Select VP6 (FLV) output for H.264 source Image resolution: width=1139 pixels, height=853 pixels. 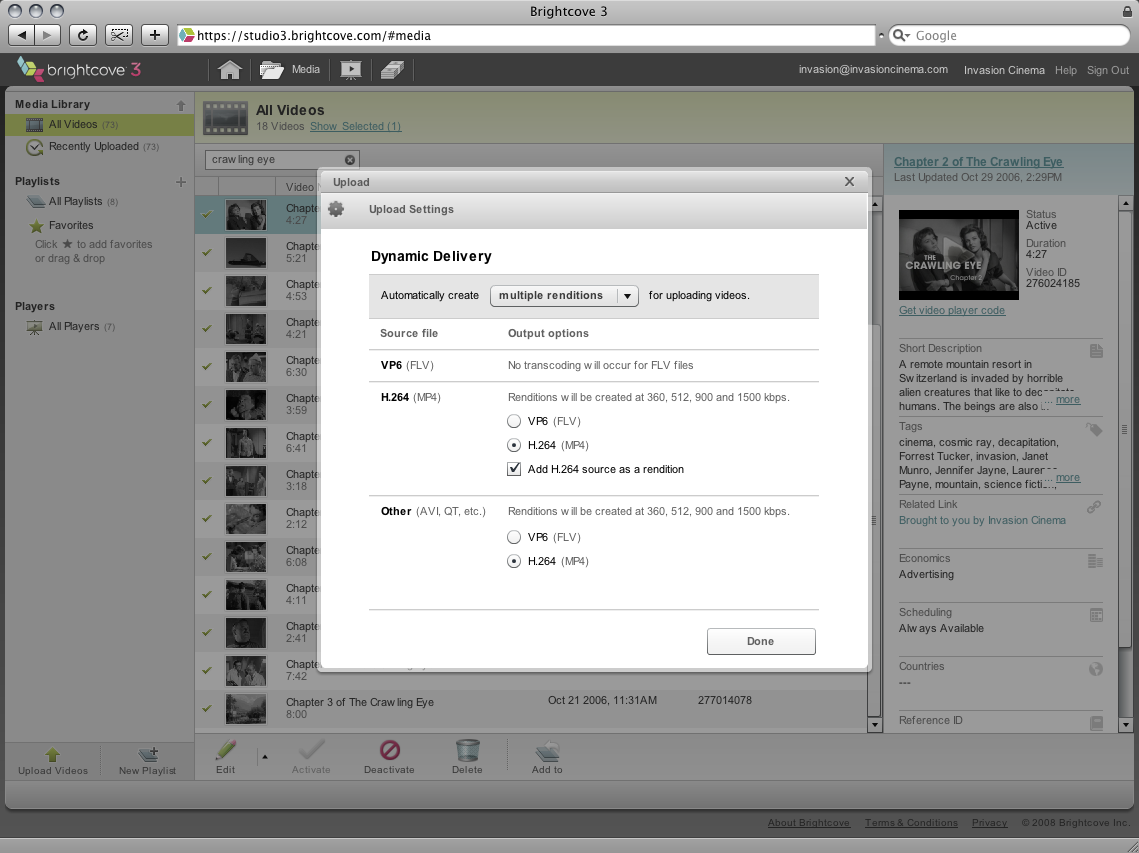(514, 421)
